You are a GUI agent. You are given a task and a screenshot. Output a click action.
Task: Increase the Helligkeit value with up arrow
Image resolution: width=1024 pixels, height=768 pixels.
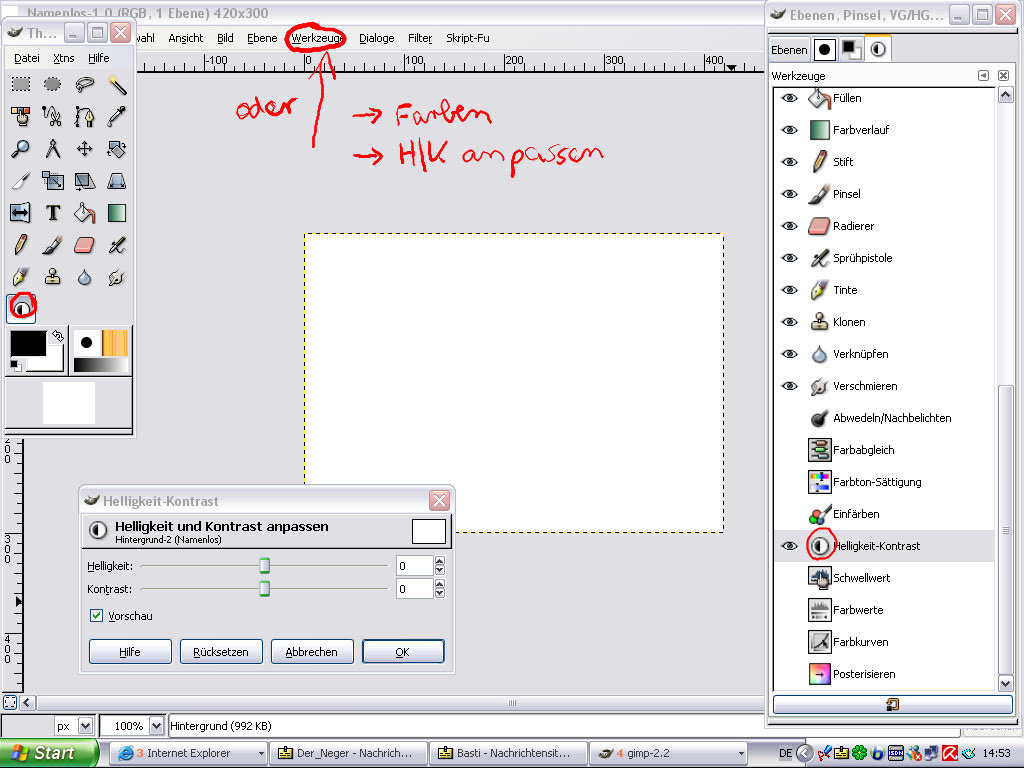(439, 561)
